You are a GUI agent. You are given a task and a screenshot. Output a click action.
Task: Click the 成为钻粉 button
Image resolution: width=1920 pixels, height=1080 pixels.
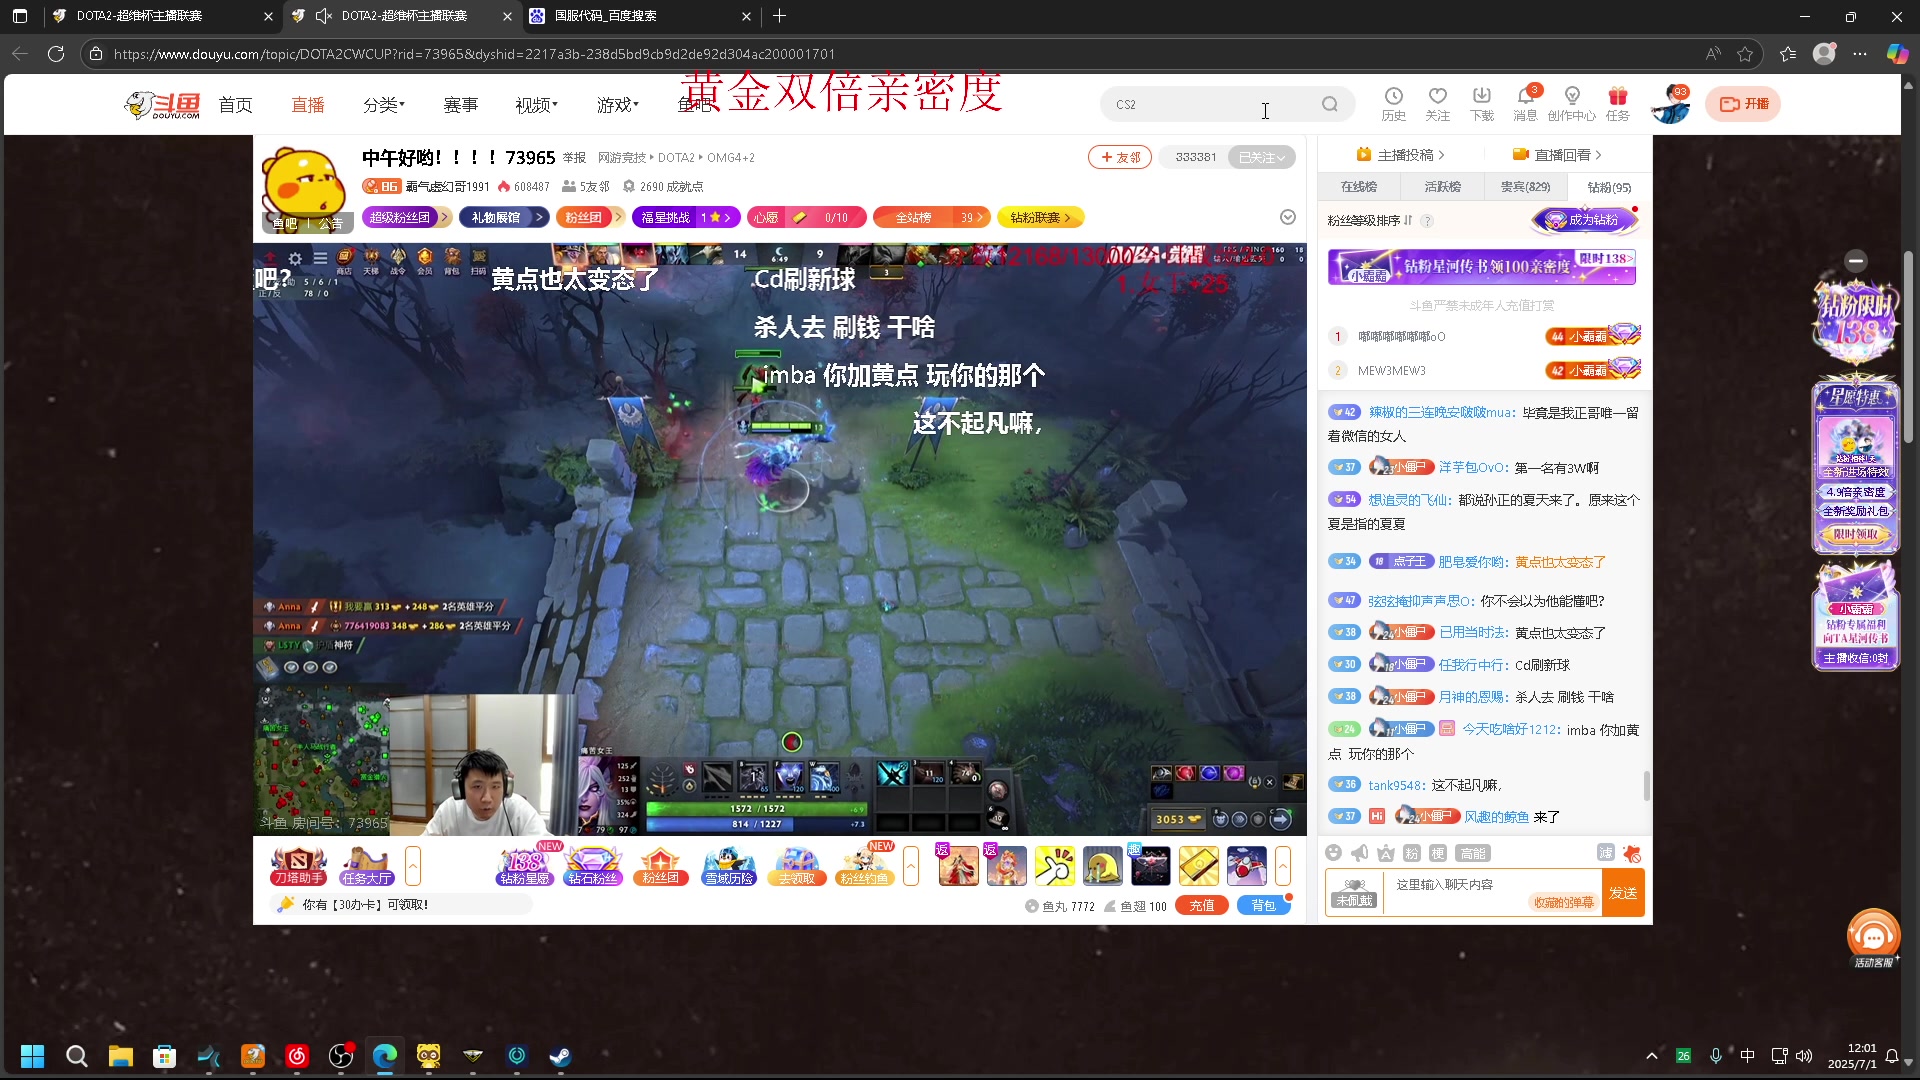1584,220
